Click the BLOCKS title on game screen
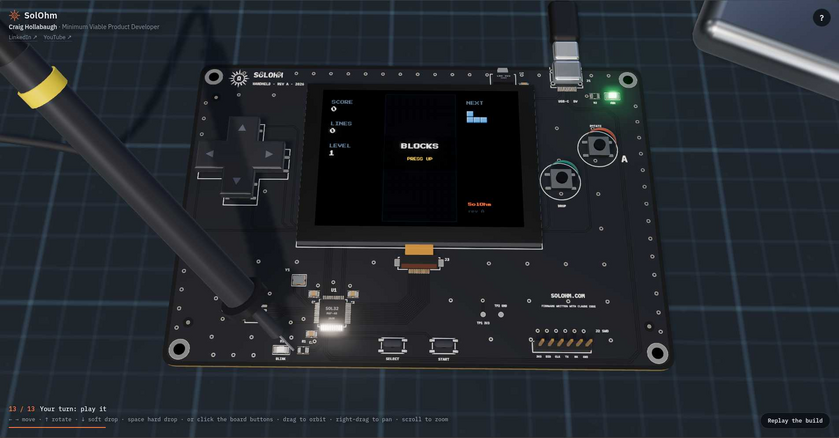The image size is (839, 438). tap(420, 145)
